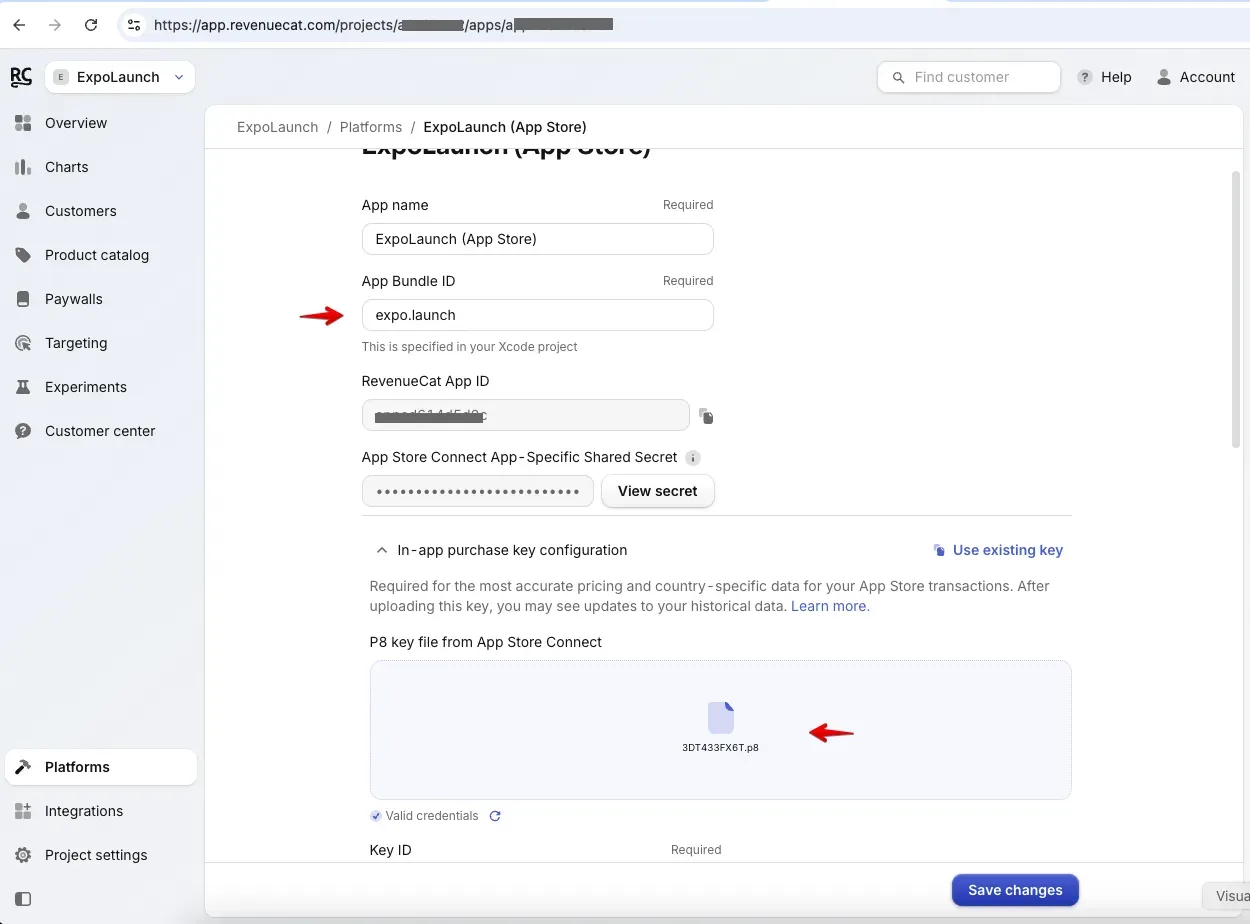Image resolution: width=1250 pixels, height=924 pixels.
Task: Click the Overview grid icon
Action: [23, 123]
